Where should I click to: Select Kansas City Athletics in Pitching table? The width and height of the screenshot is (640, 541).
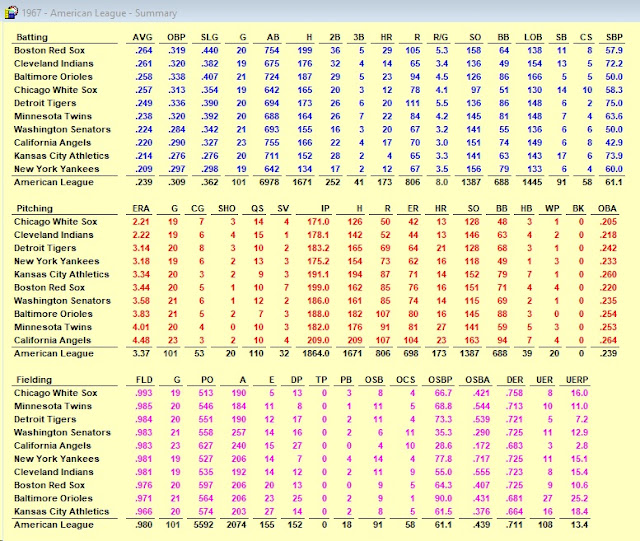pos(61,274)
